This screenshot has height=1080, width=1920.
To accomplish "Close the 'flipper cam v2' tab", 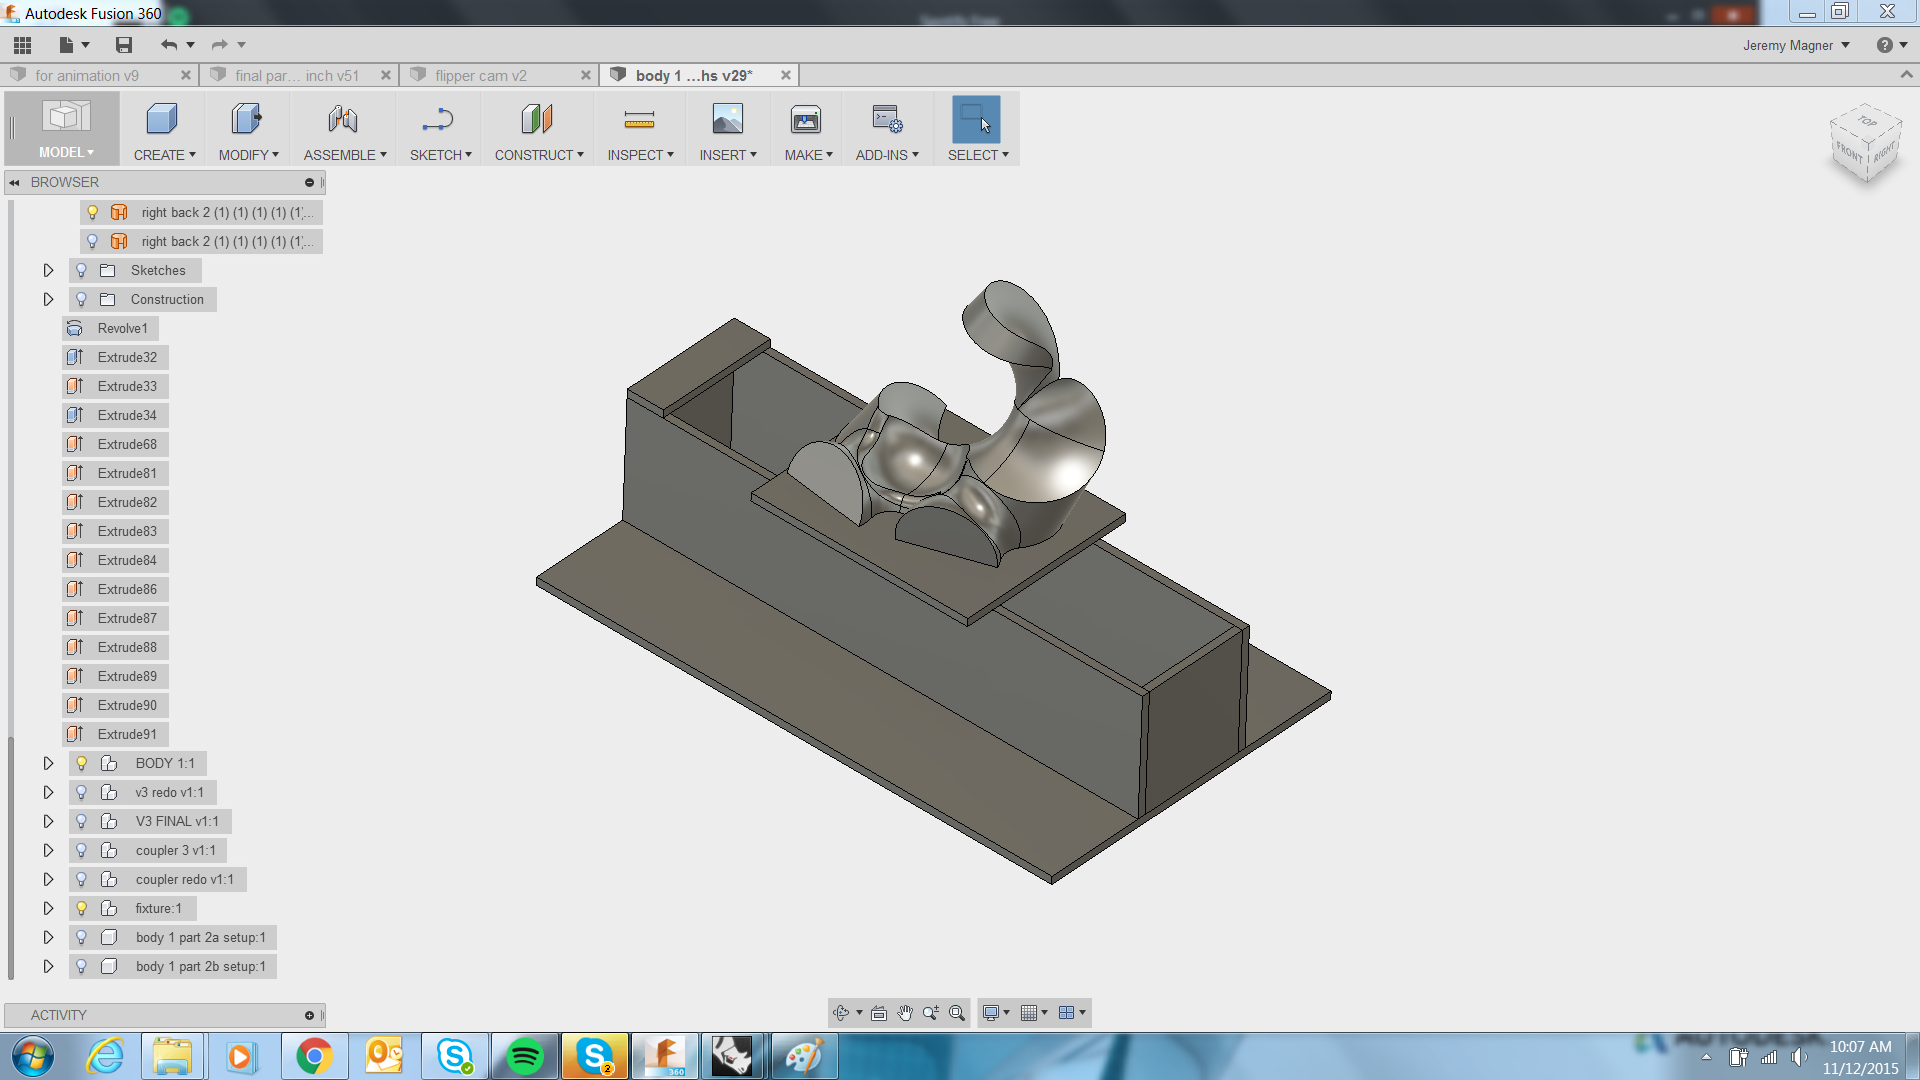I will tap(586, 75).
